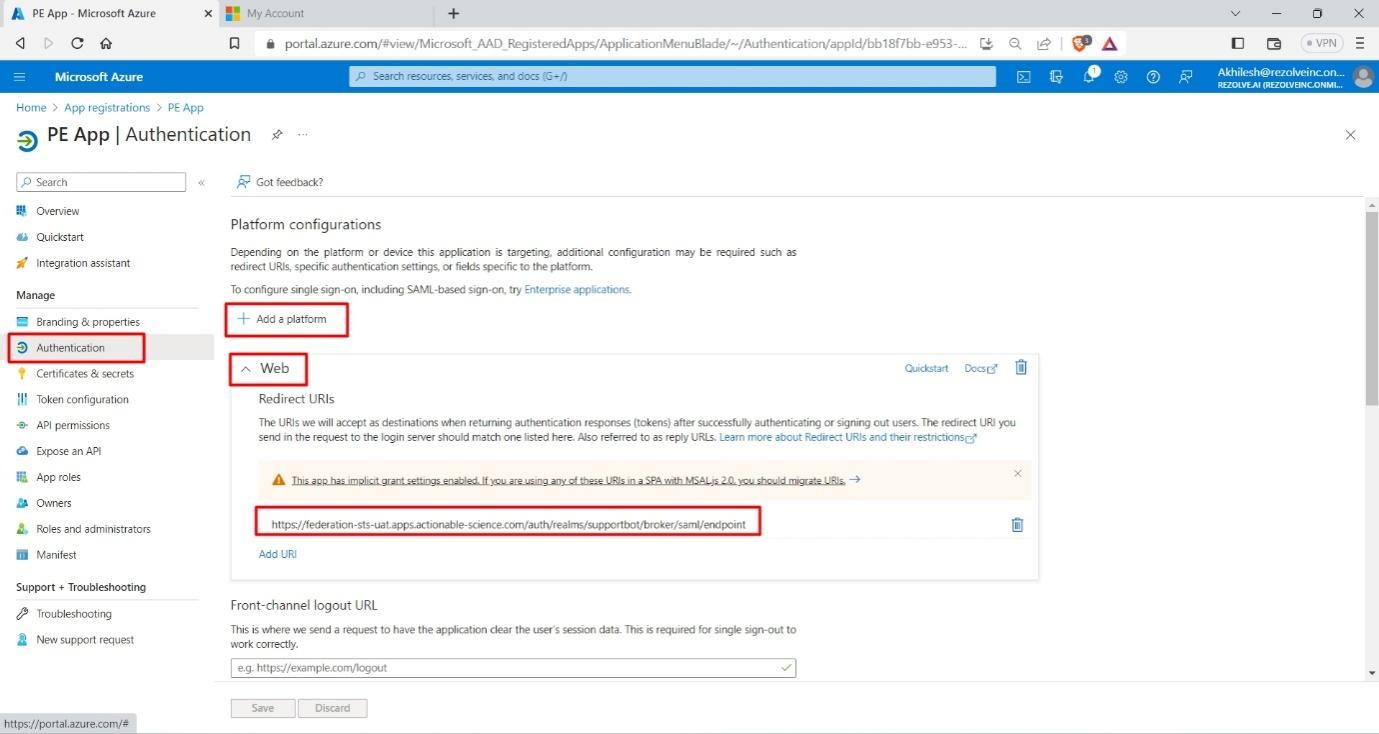This screenshot has height=734, width=1379.
Task: Click the Brave Rewards triangle icon
Action: [1110, 43]
